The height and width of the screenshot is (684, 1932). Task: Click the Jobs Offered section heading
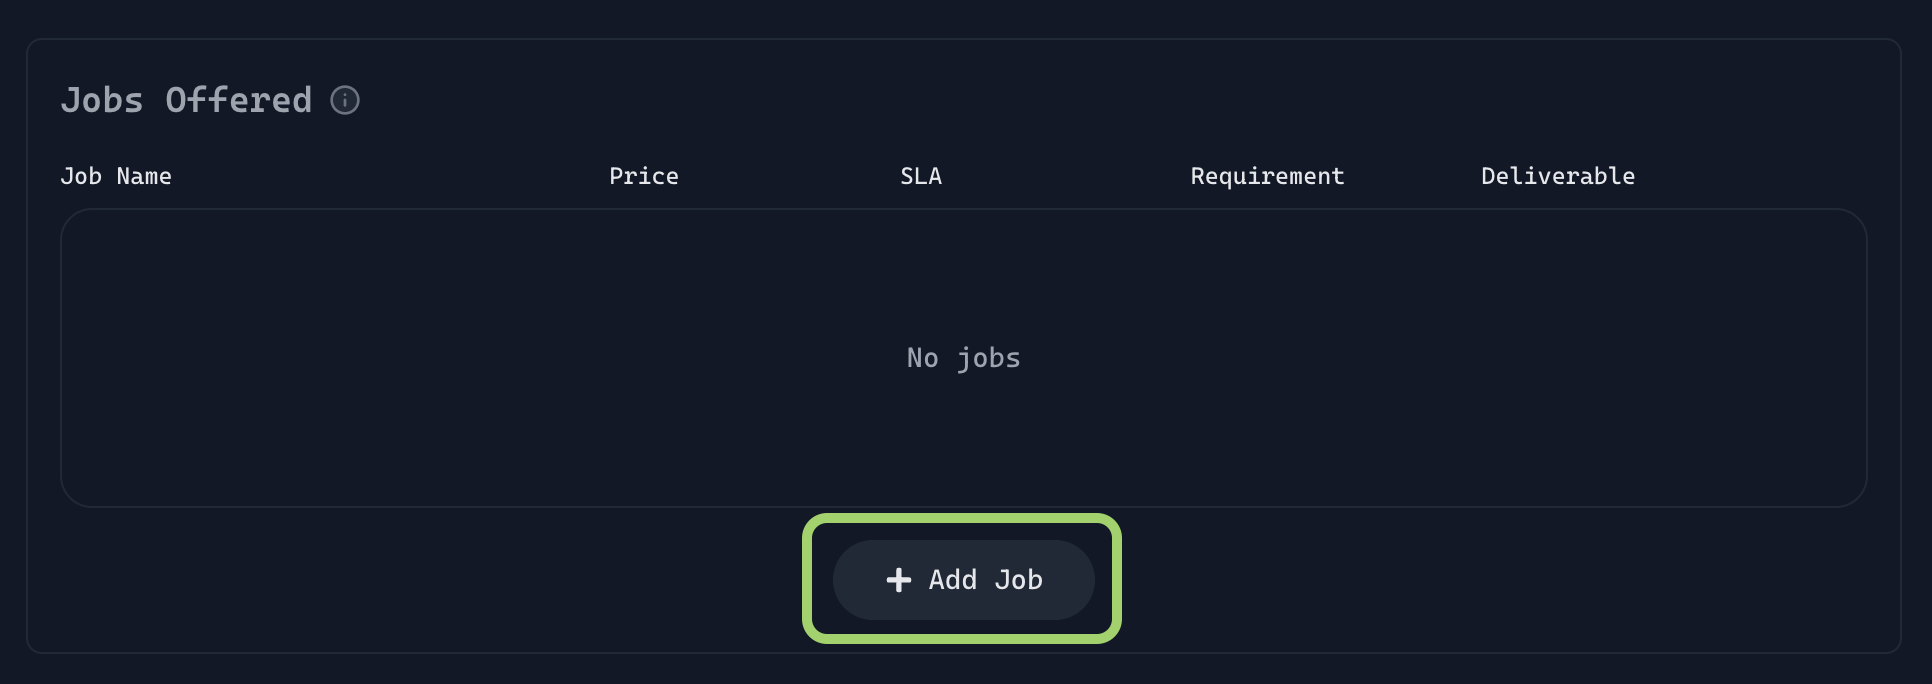click(x=186, y=100)
